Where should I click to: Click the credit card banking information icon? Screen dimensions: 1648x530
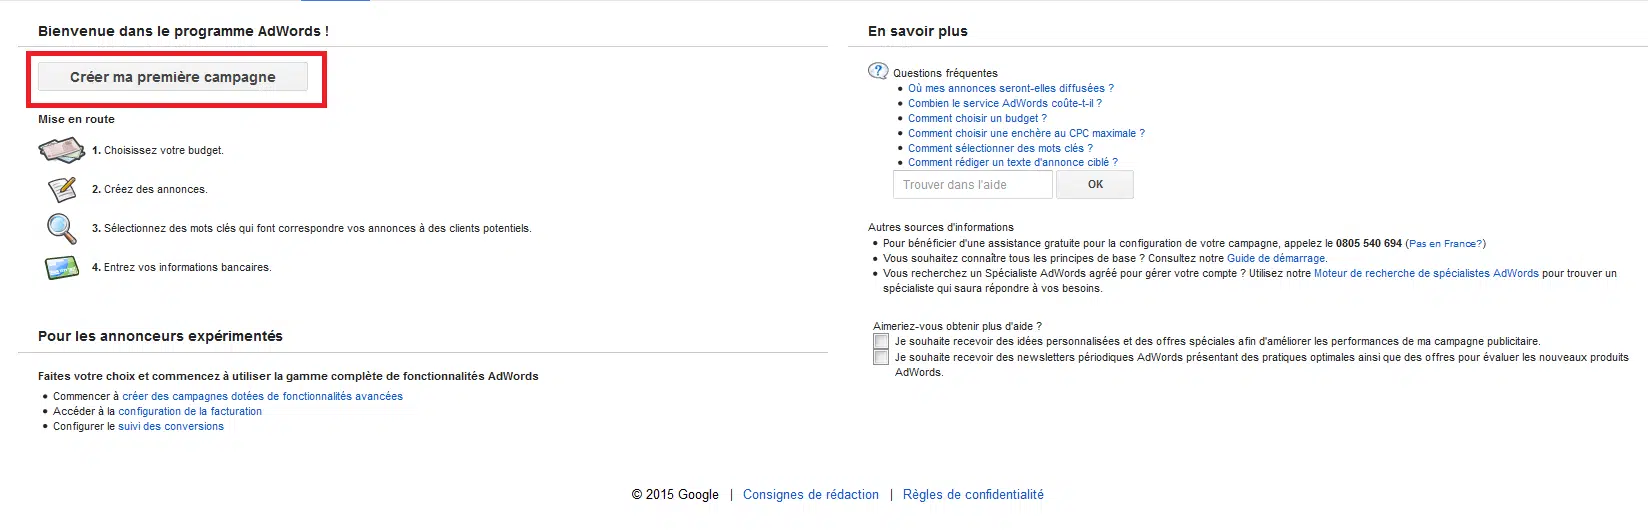[x=61, y=268]
